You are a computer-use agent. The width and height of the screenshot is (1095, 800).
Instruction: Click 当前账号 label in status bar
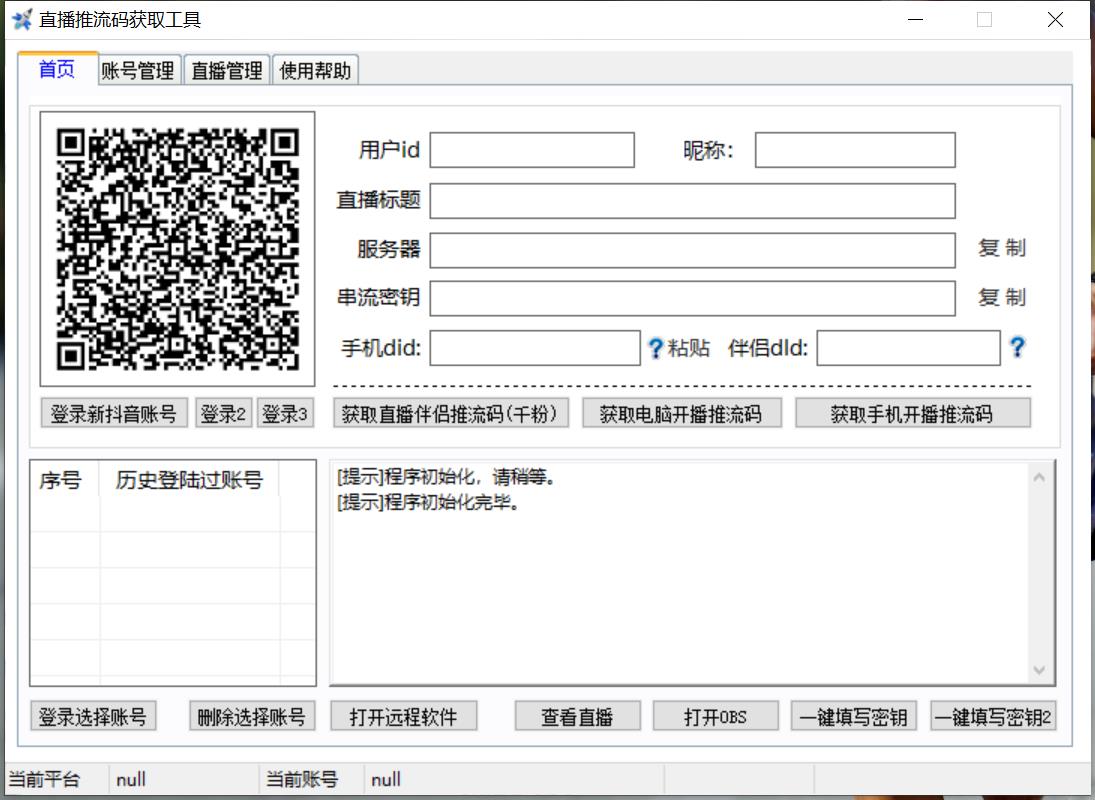302,779
